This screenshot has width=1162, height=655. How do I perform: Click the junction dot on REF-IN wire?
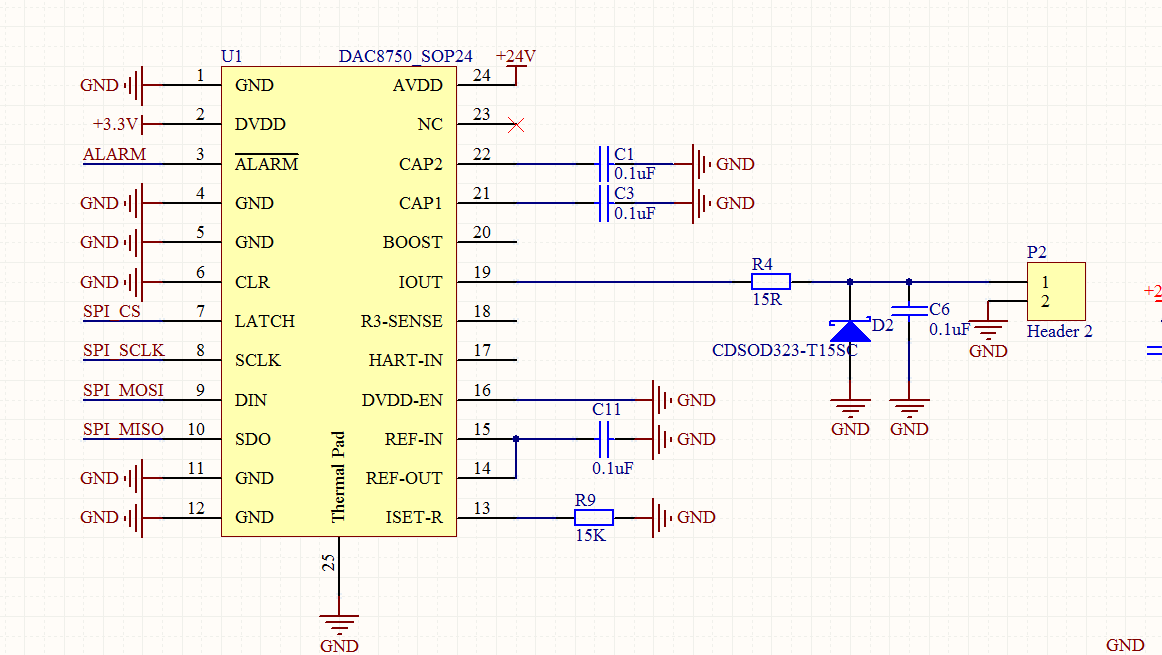(516, 439)
